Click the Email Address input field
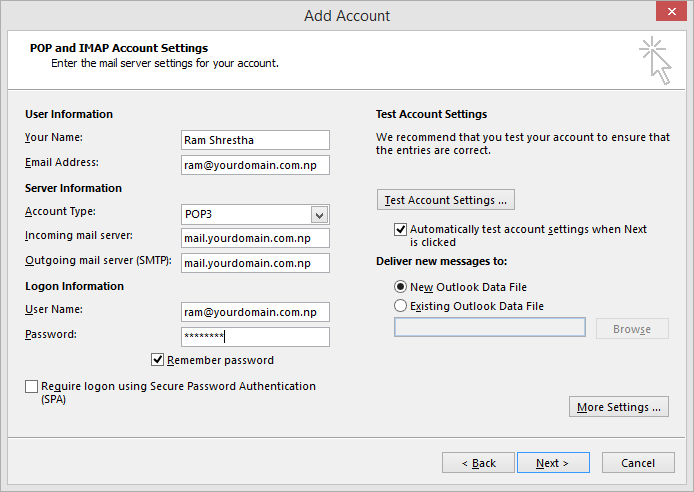This screenshot has height=492, width=694. tap(255, 165)
